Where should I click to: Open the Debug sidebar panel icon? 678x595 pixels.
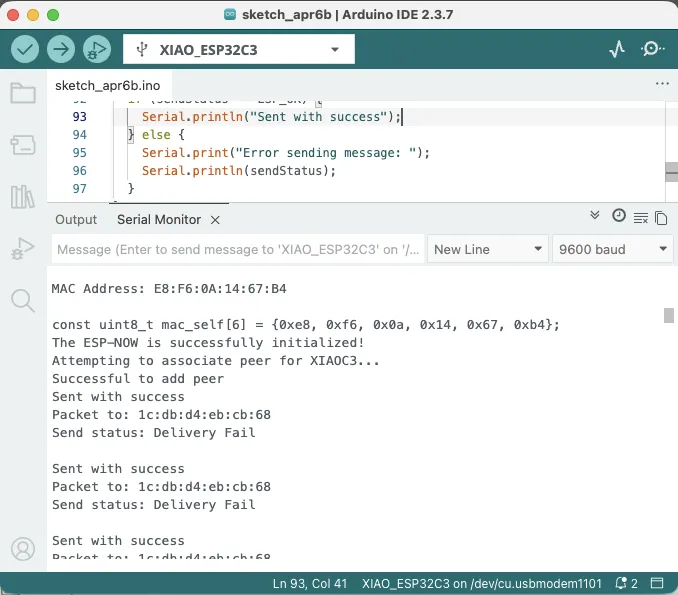click(x=22, y=249)
